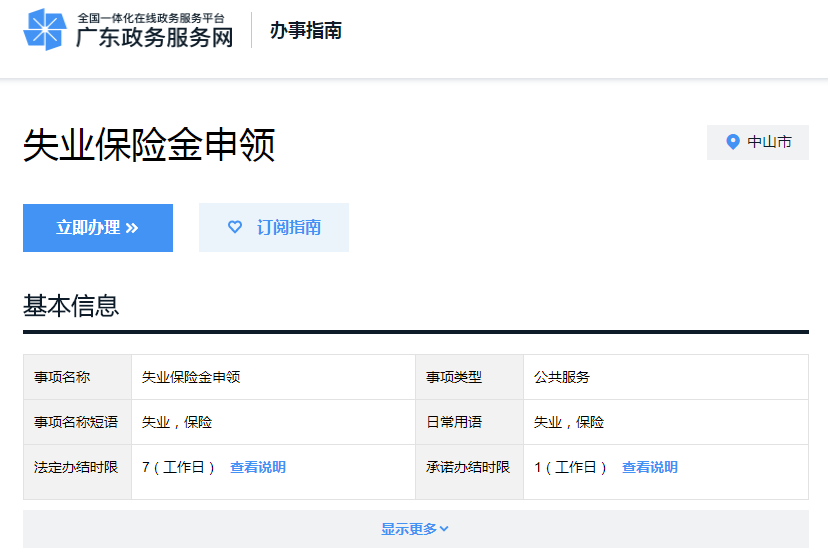This screenshot has width=828, height=560.
Task: Open 查看说明 link for 承诺办结时限
Action: 650,467
